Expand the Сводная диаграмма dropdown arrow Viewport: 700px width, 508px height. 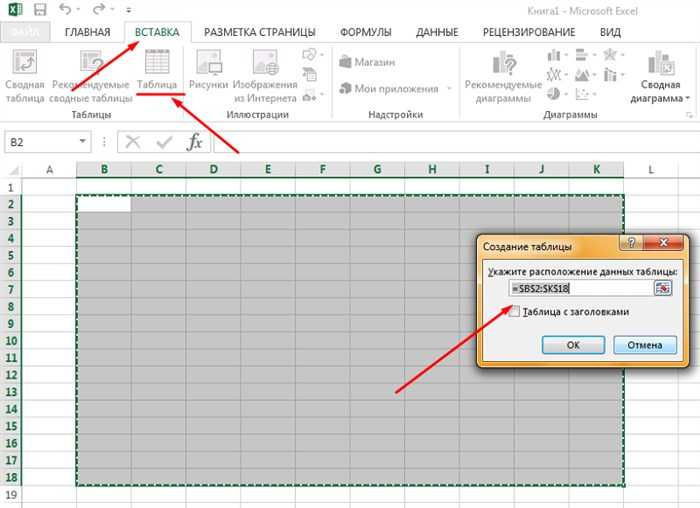[x=688, y=98]
